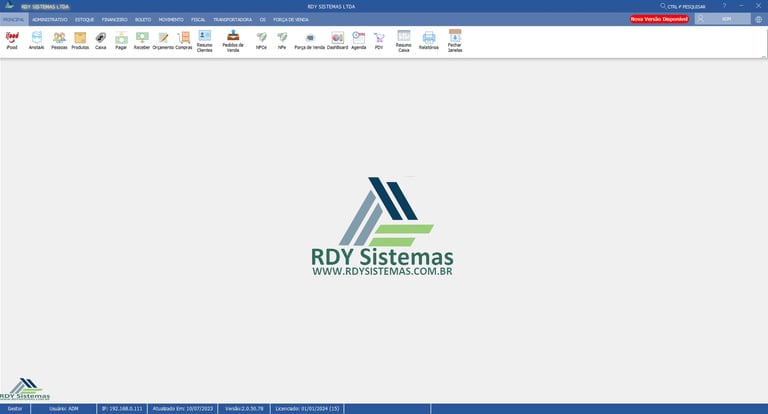Open the Relatórios printer icon
Image resolution: width=768 pixels, height=414 pixels.
click(x=429, y=40)
